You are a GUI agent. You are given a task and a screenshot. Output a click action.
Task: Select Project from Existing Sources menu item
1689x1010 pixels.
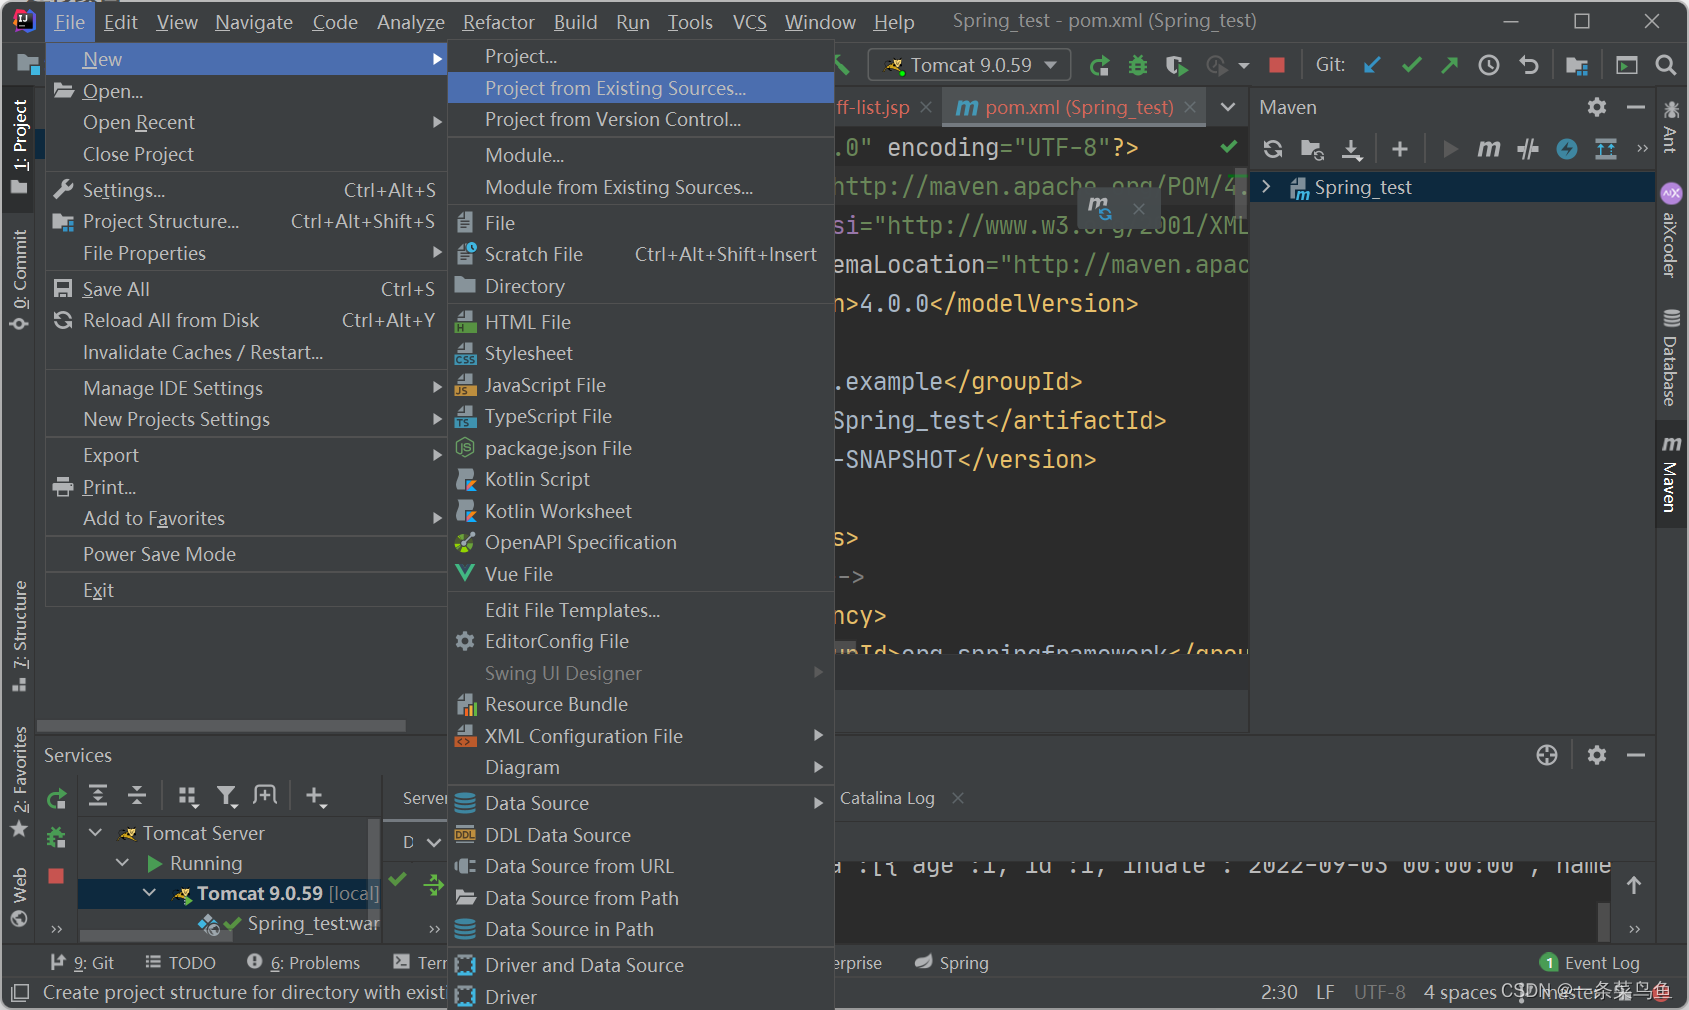point(640,88)
